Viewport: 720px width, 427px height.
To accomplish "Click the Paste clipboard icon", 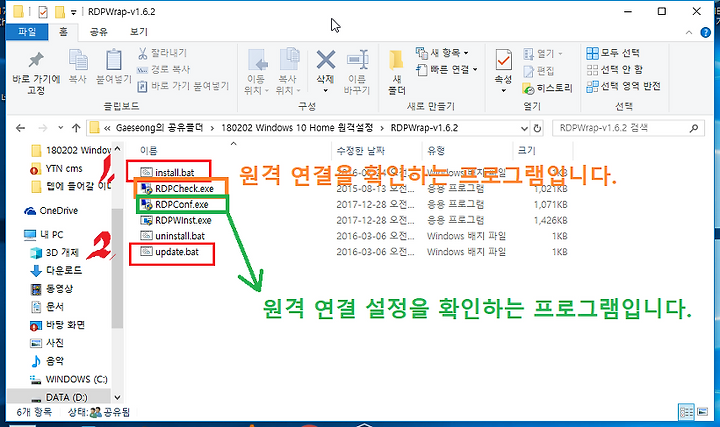I will 113,60.
